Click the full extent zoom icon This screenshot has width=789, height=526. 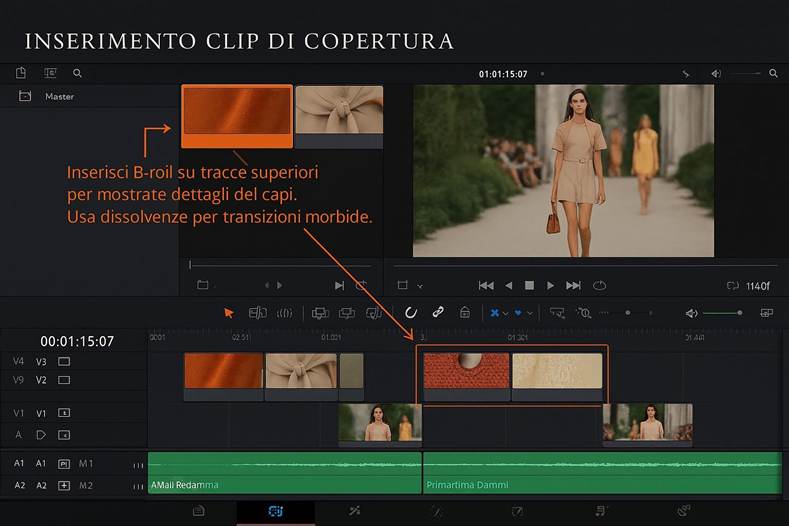click(557, 313)
